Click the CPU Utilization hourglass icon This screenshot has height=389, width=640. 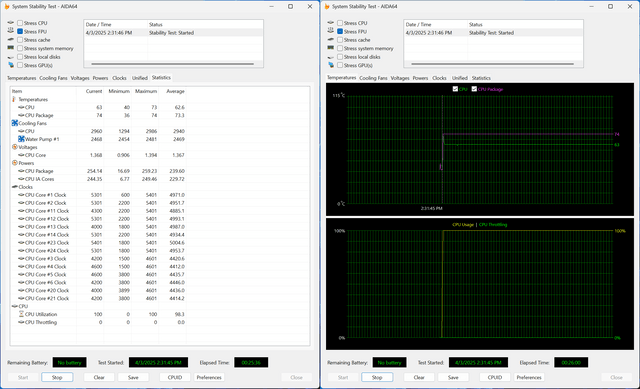[21, 314]
